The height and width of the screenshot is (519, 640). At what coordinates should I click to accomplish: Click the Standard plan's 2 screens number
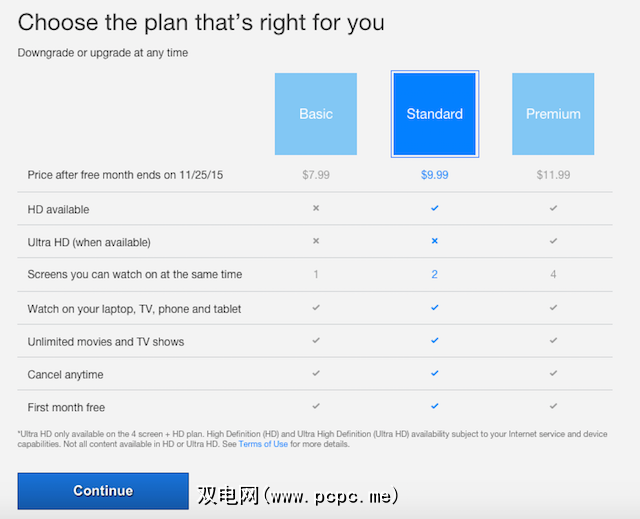(434, 275)
